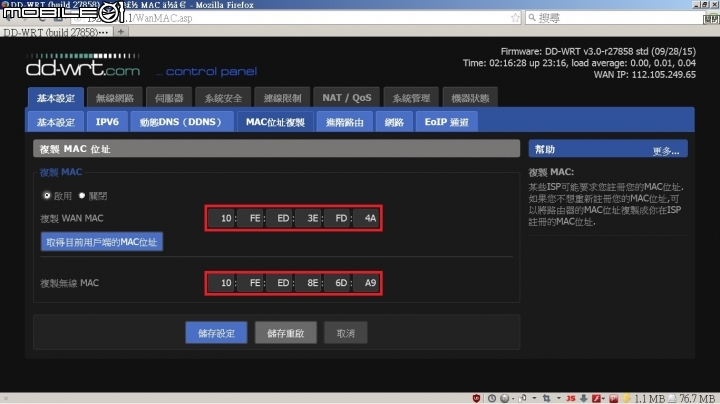The height and width of the screenshot is (404, 720).
Task: Click WAN MAC field containing 3E
Action: (x=309, y=218)
